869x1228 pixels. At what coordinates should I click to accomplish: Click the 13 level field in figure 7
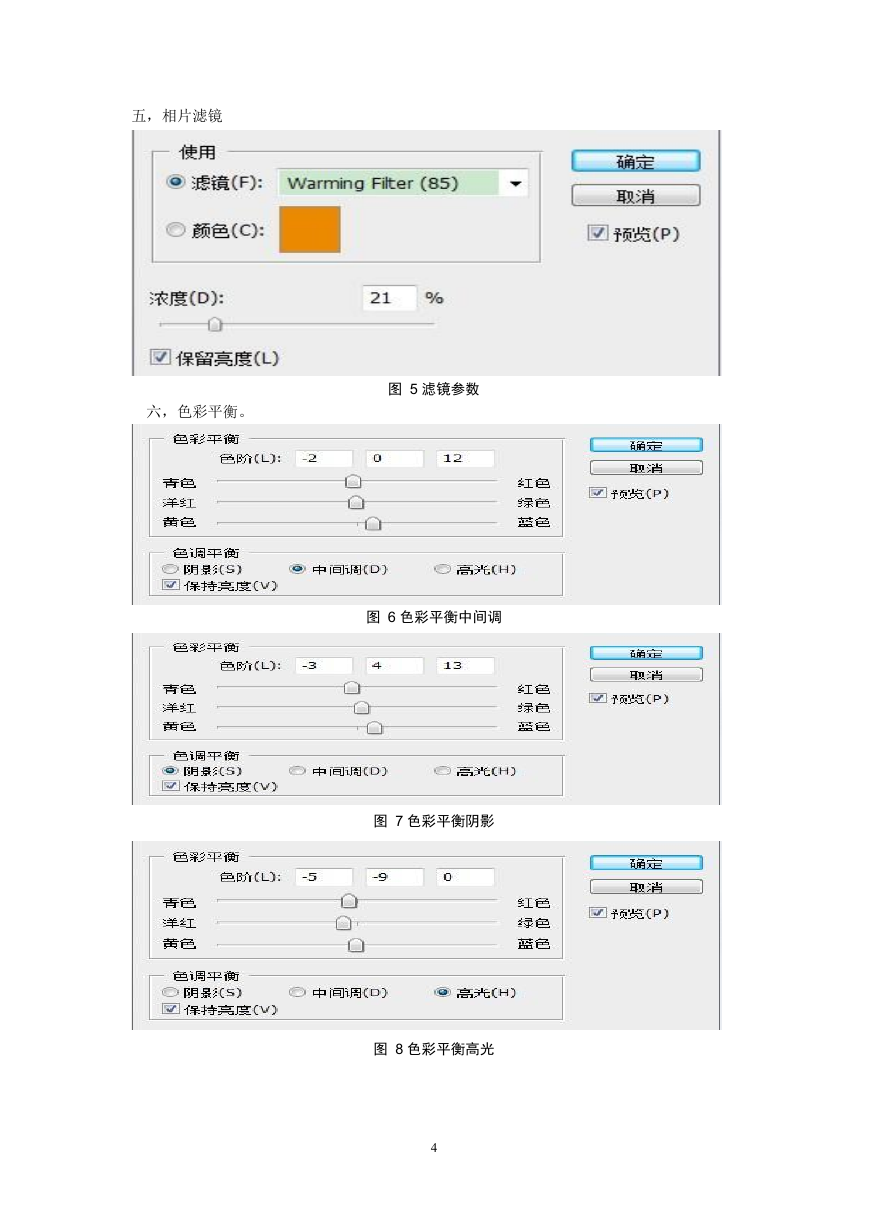tap(466, 665)
